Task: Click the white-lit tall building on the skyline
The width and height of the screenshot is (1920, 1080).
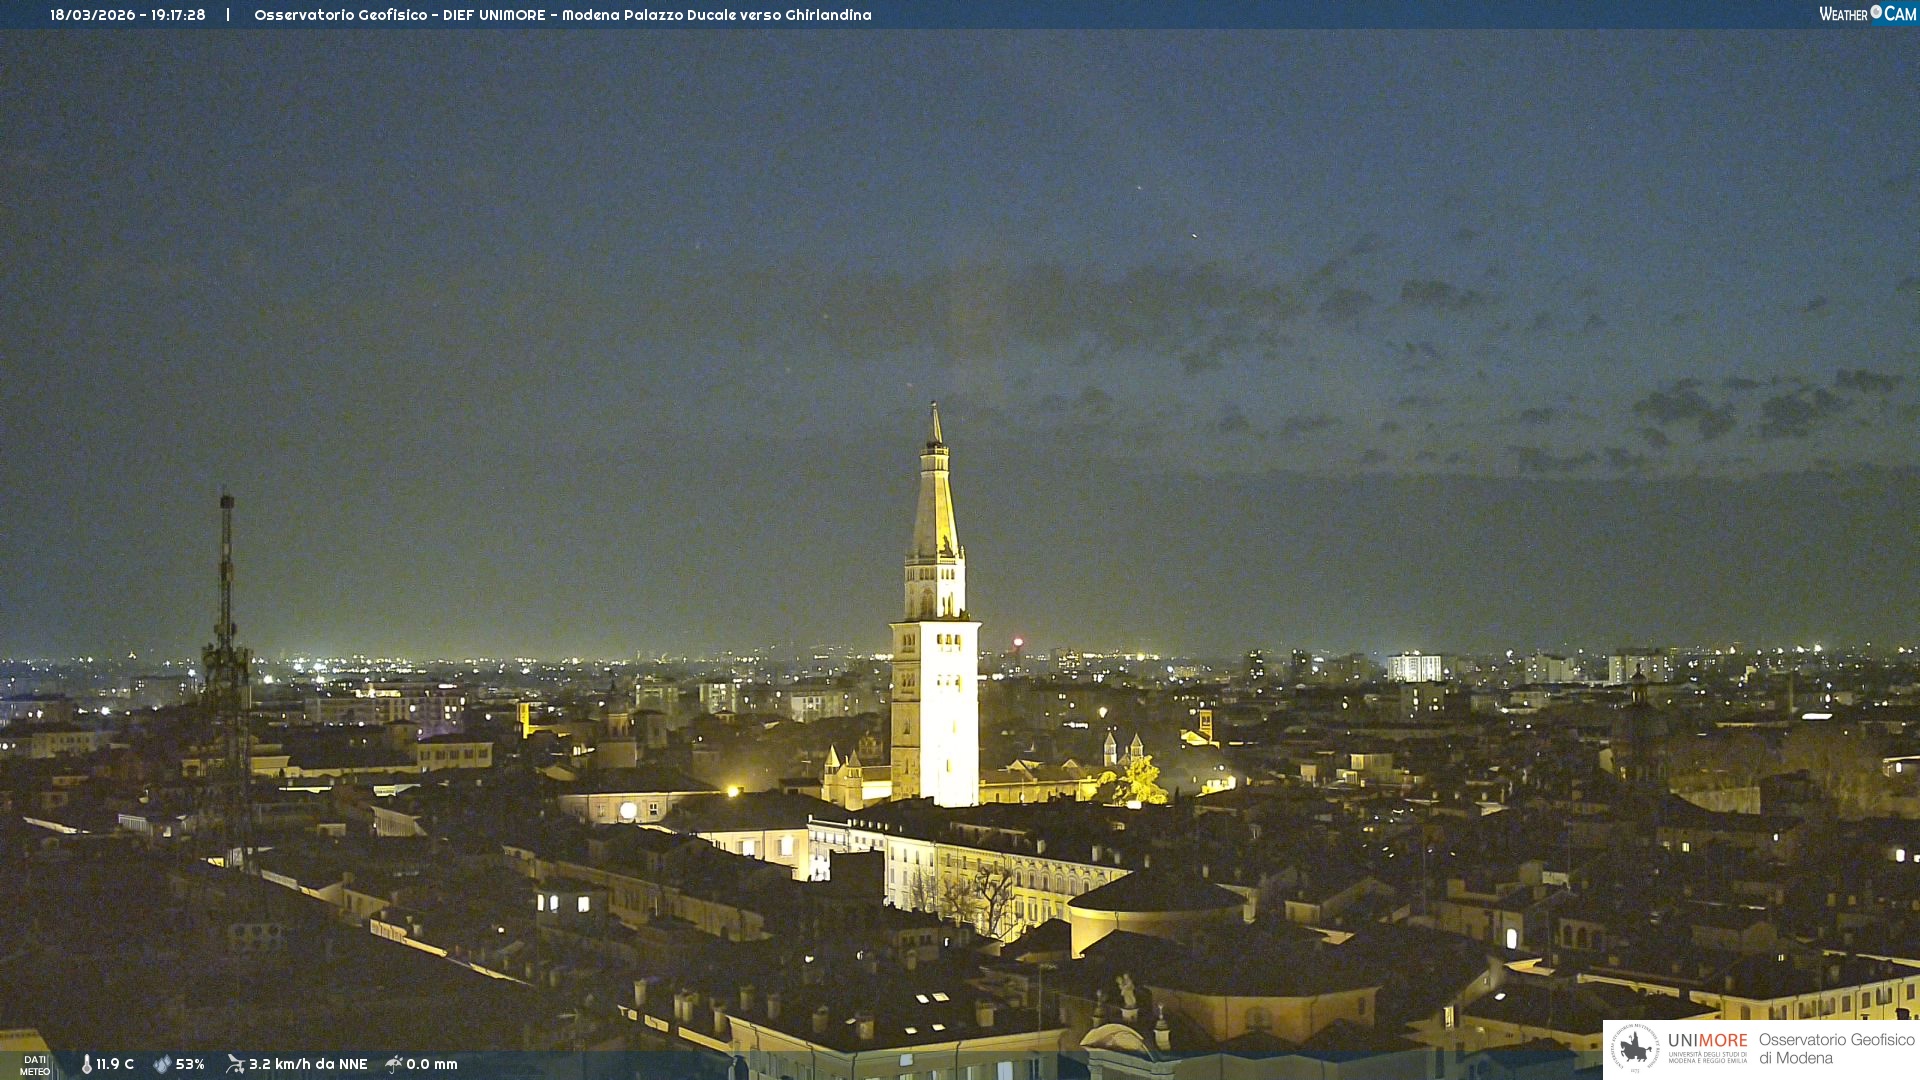Action: (1414, 667)
